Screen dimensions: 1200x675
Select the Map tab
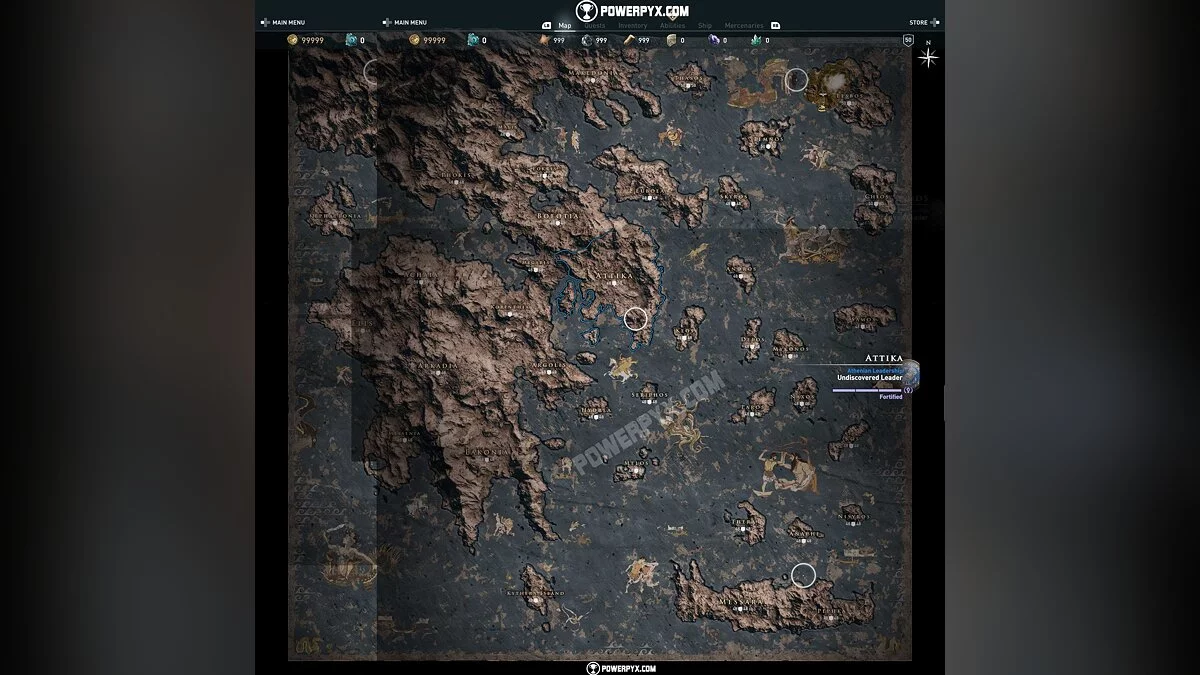(x=565, y=25)
